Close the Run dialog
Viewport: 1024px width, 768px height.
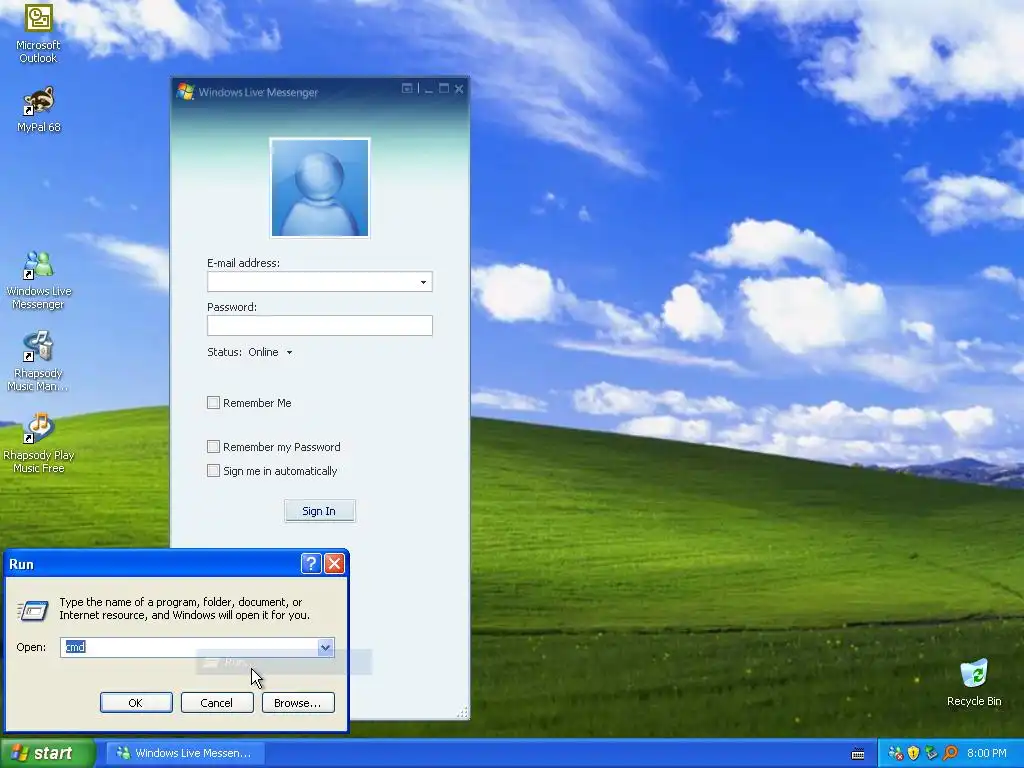pyautogui.click(x=334, y=564)
